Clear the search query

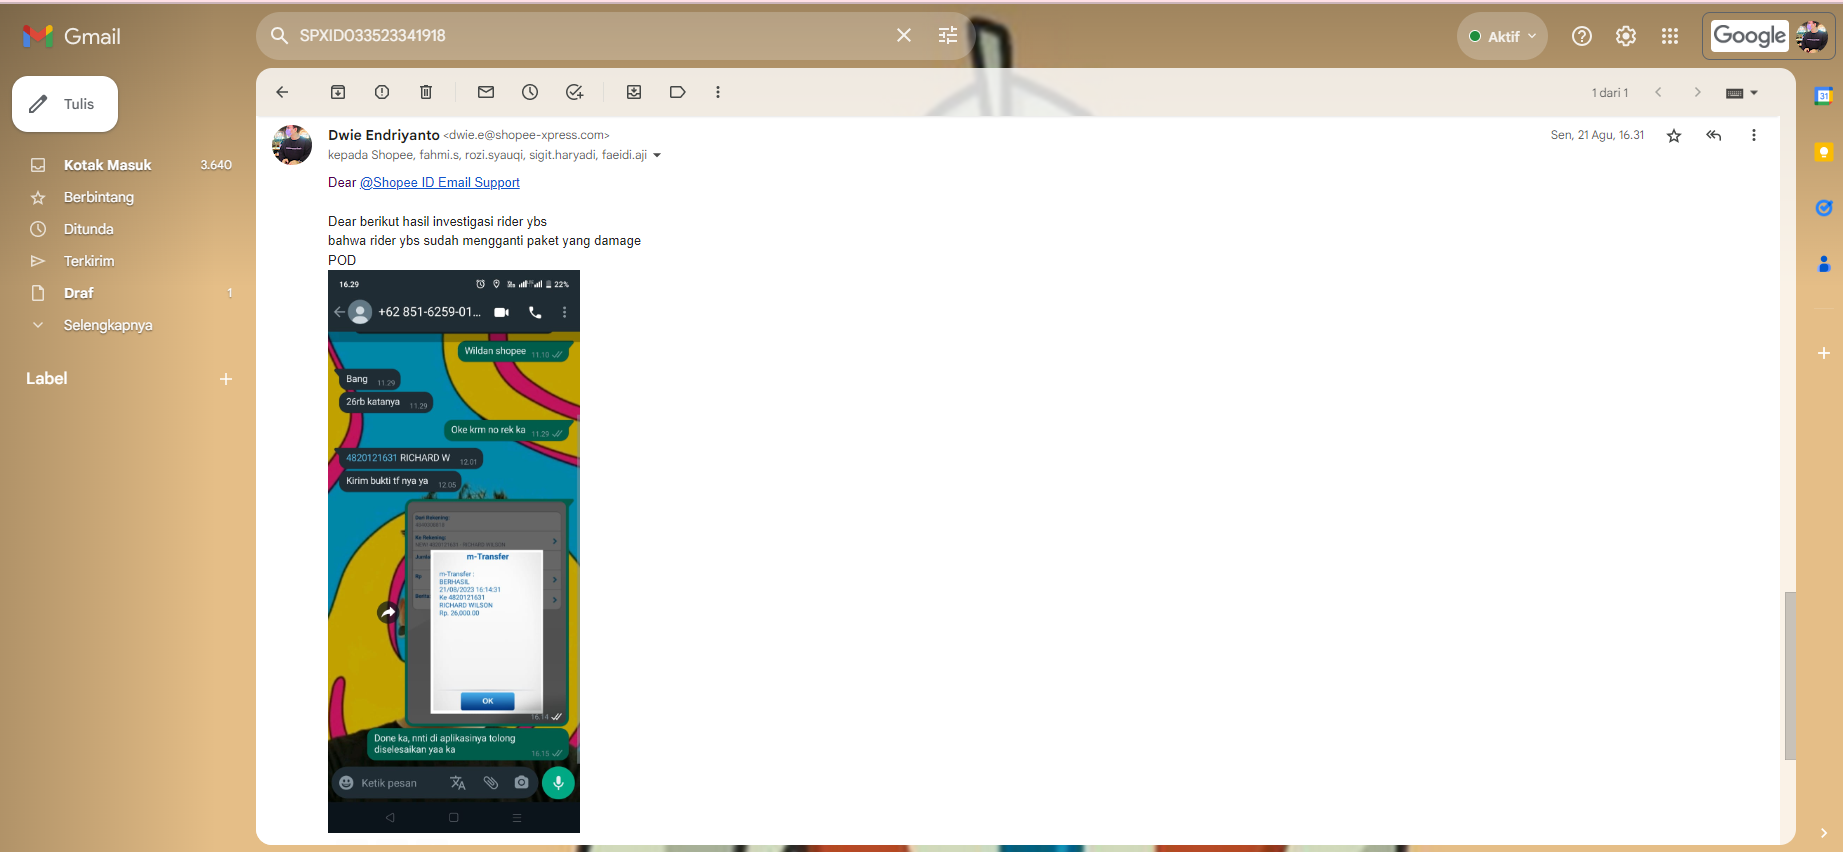[904, 35]
